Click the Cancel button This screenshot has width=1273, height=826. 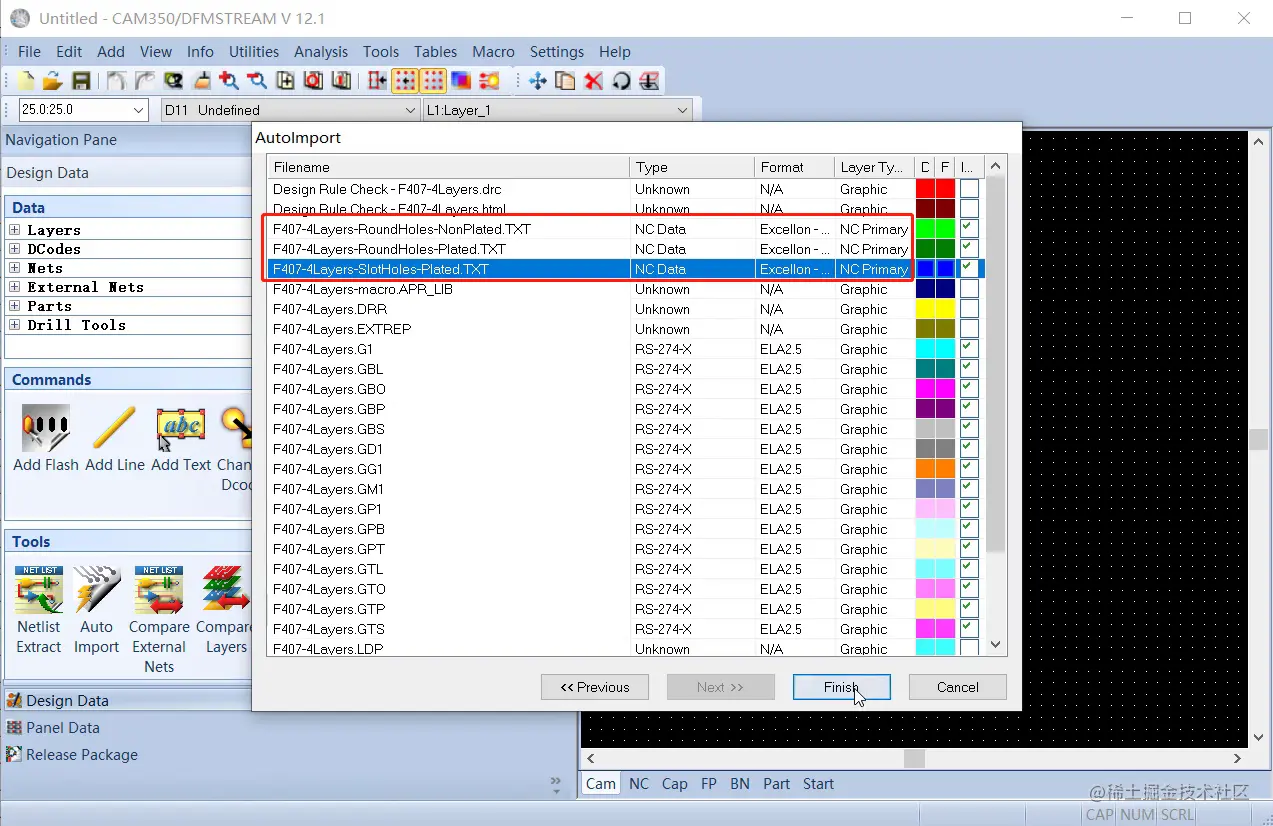click(x=958, y=687)
